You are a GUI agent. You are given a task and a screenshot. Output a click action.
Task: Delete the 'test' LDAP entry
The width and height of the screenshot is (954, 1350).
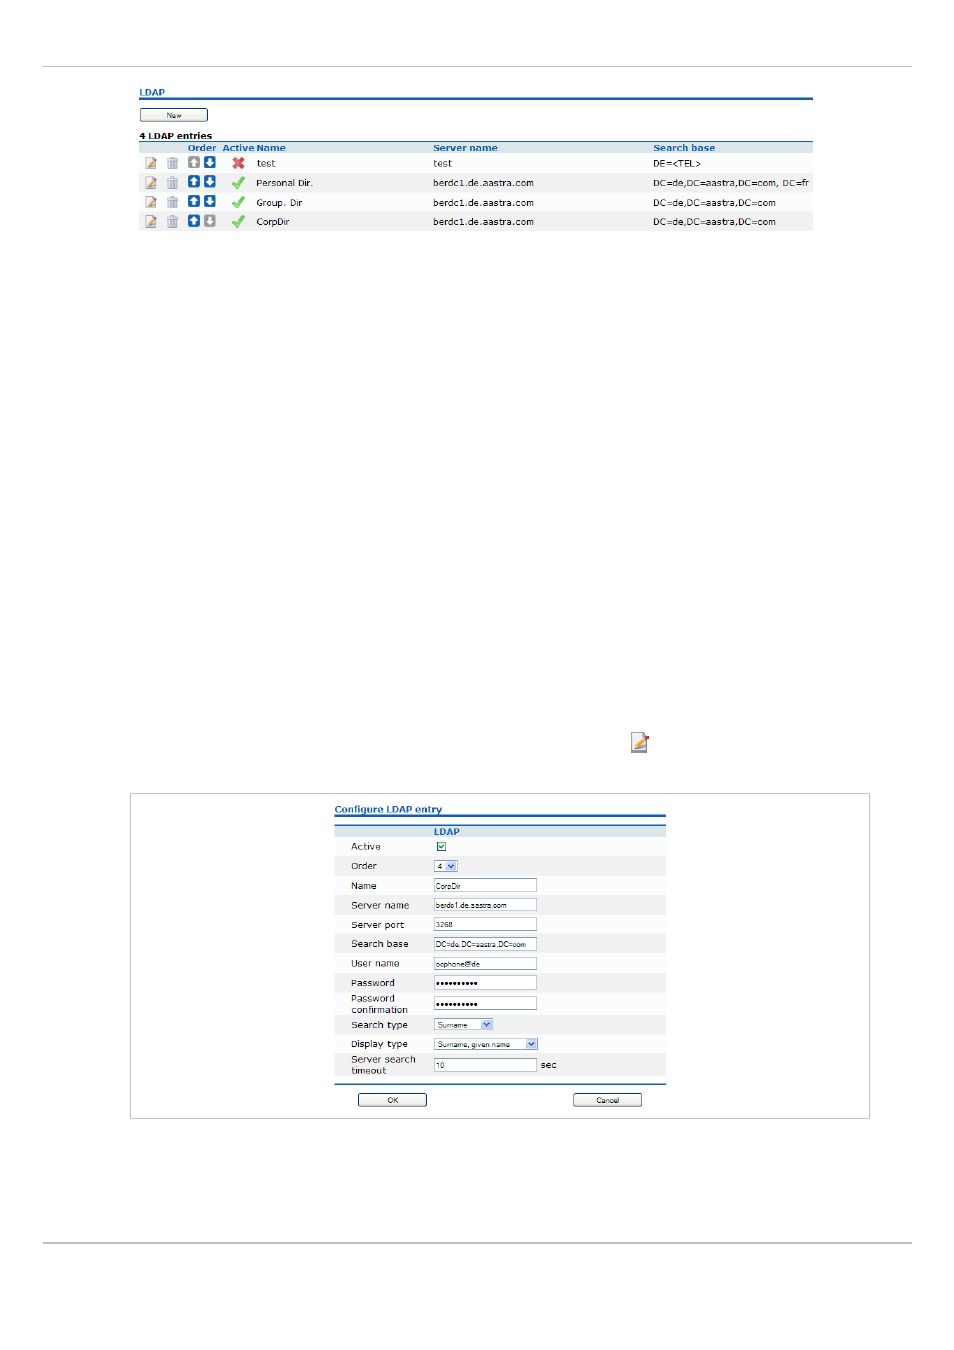pos(172,163)
